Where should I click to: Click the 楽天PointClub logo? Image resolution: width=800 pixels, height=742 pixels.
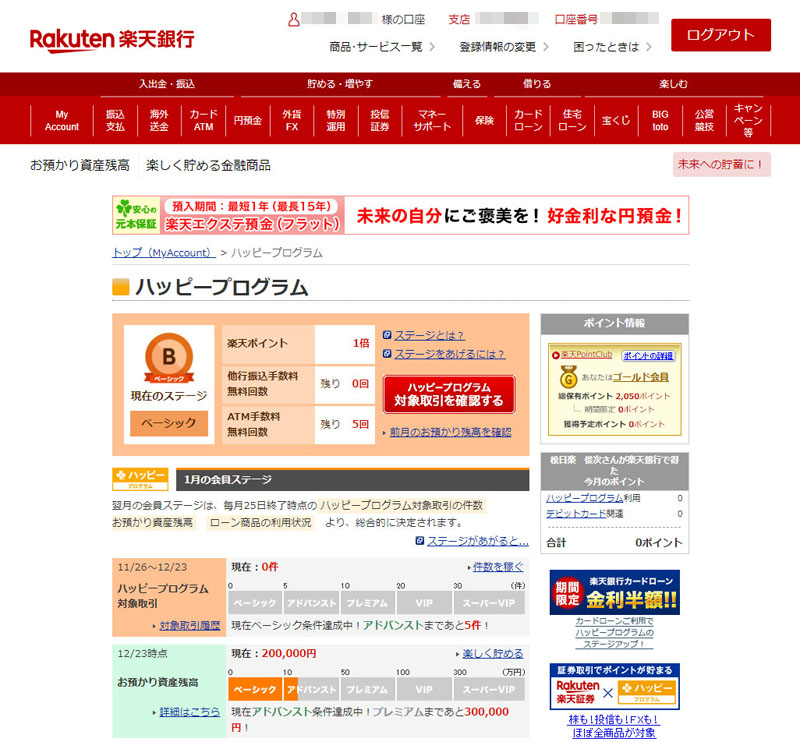pos(583,355)
